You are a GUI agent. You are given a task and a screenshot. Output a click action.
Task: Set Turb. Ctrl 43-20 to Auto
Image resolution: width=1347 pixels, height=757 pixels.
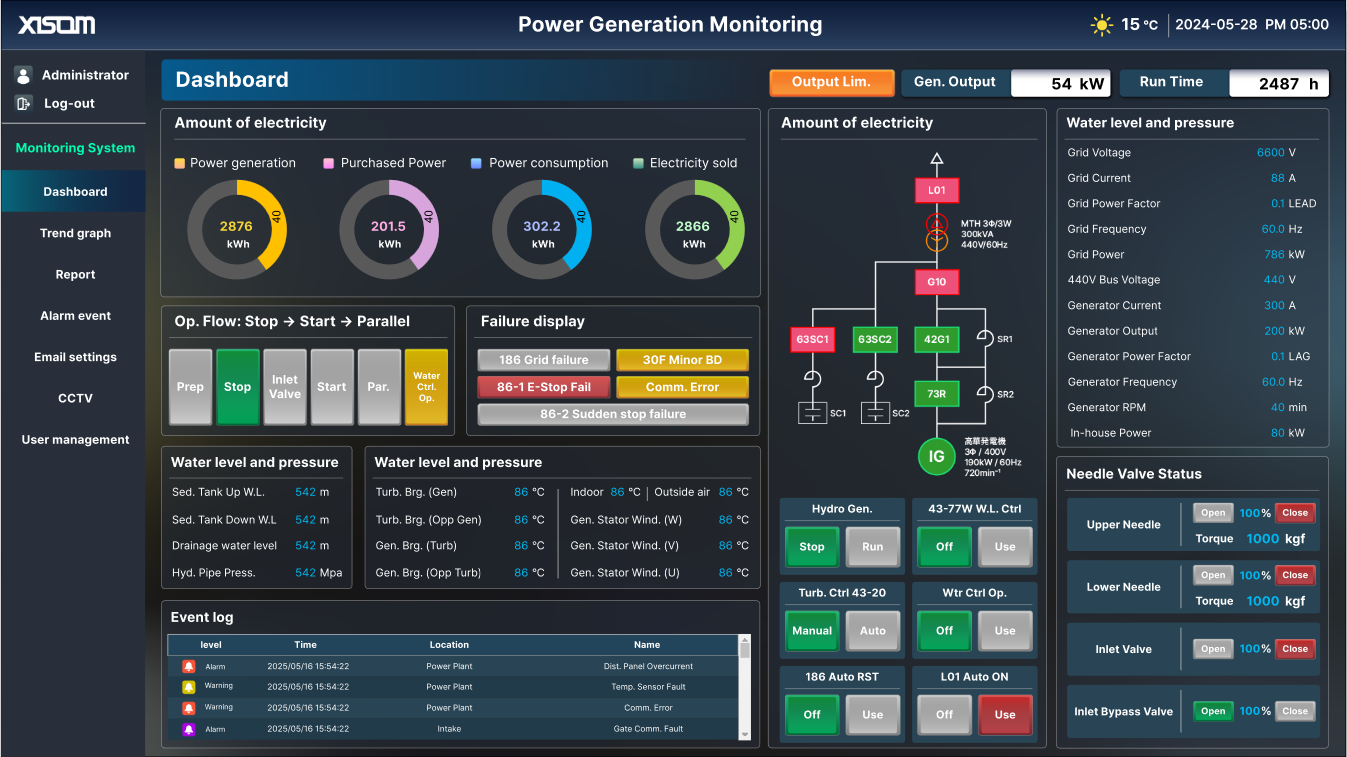pos(871,631)
